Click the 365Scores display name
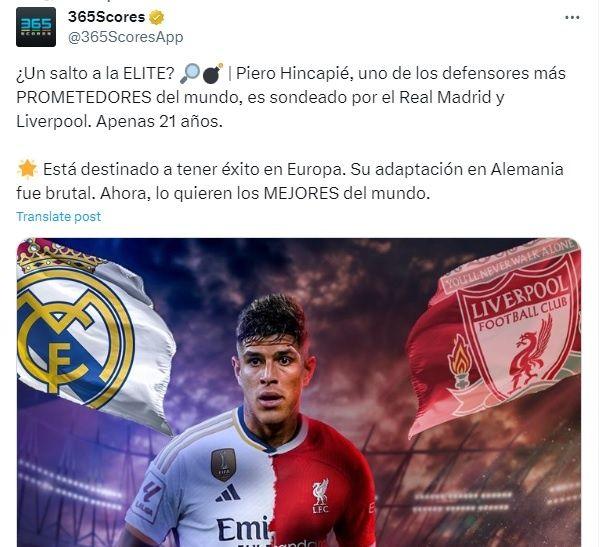This screenshot has width=603, height=547. pyautogui.click(x=106, y=17)
